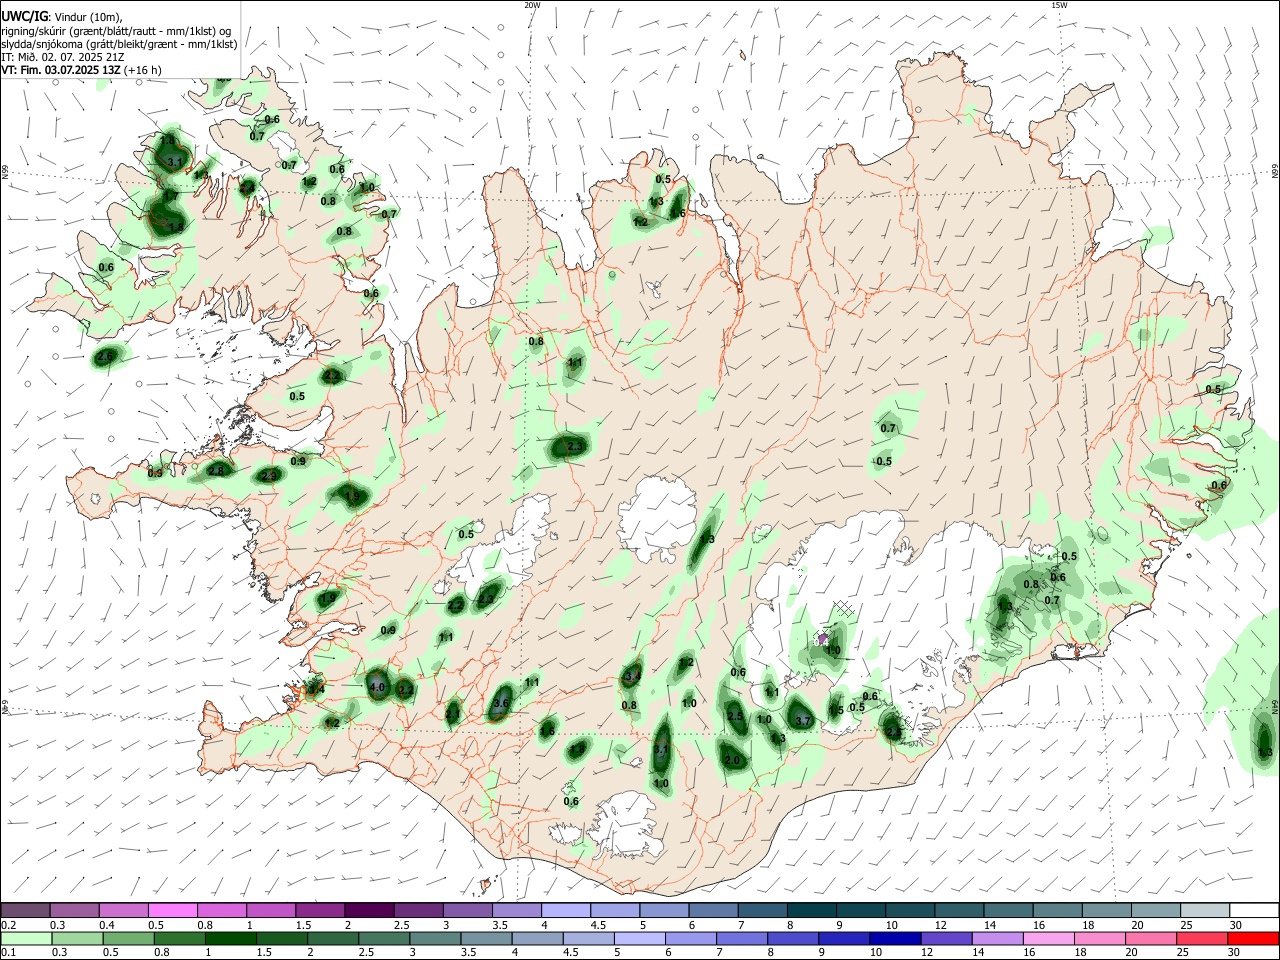Select the light gray 25–30 snow swatch
This screenshot has height=960, width=1280.
[x=1205, y=910]
